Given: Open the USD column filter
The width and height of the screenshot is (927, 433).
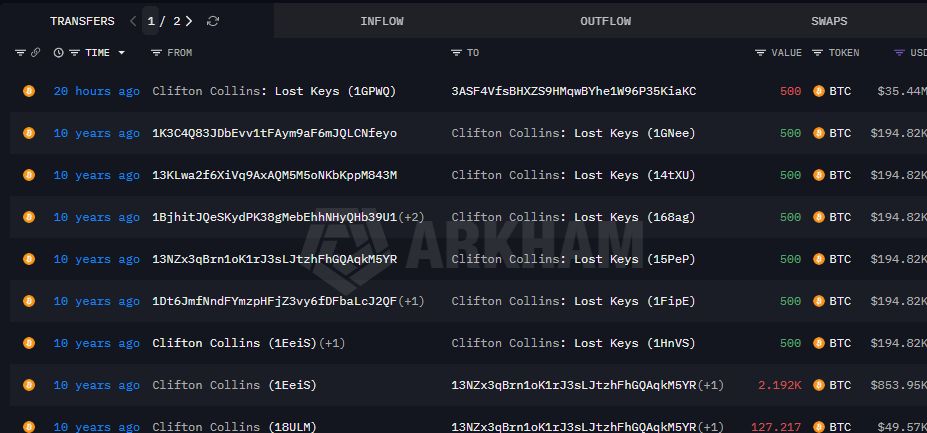Looking at the screenshot, I should point(900,53).
